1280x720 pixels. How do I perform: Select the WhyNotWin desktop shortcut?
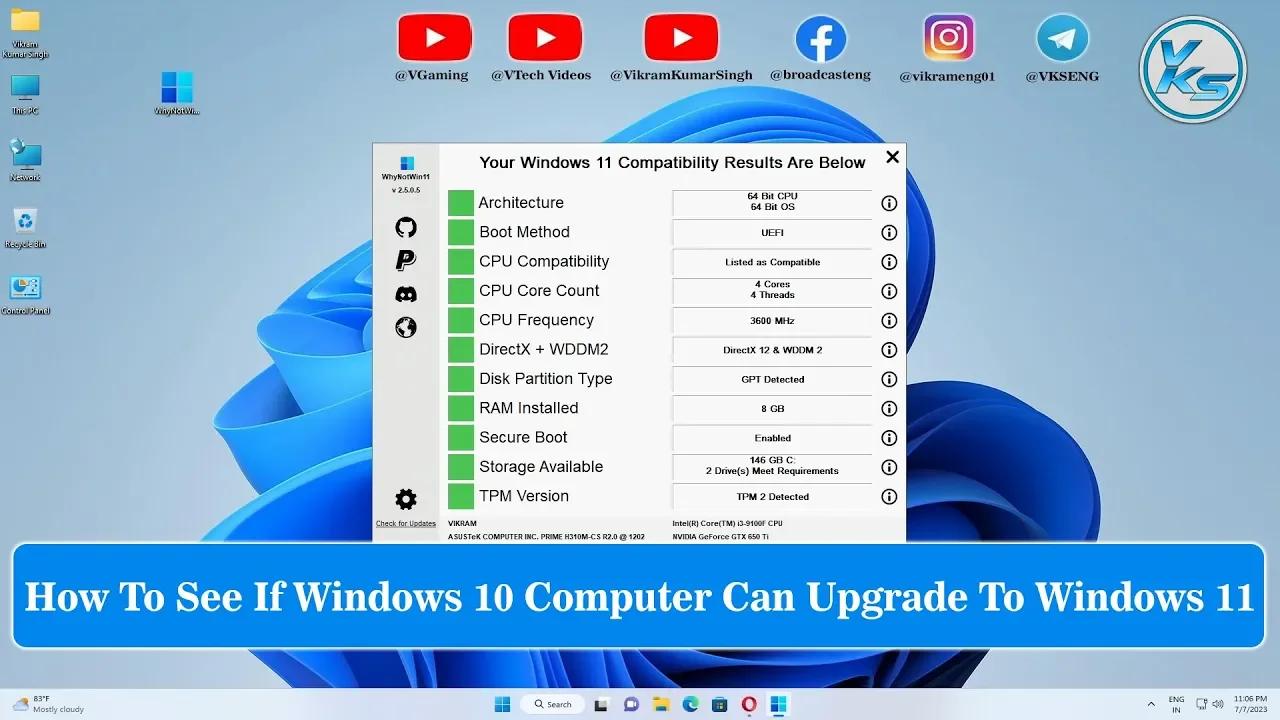pyautogui.click(x=177, y=93)
